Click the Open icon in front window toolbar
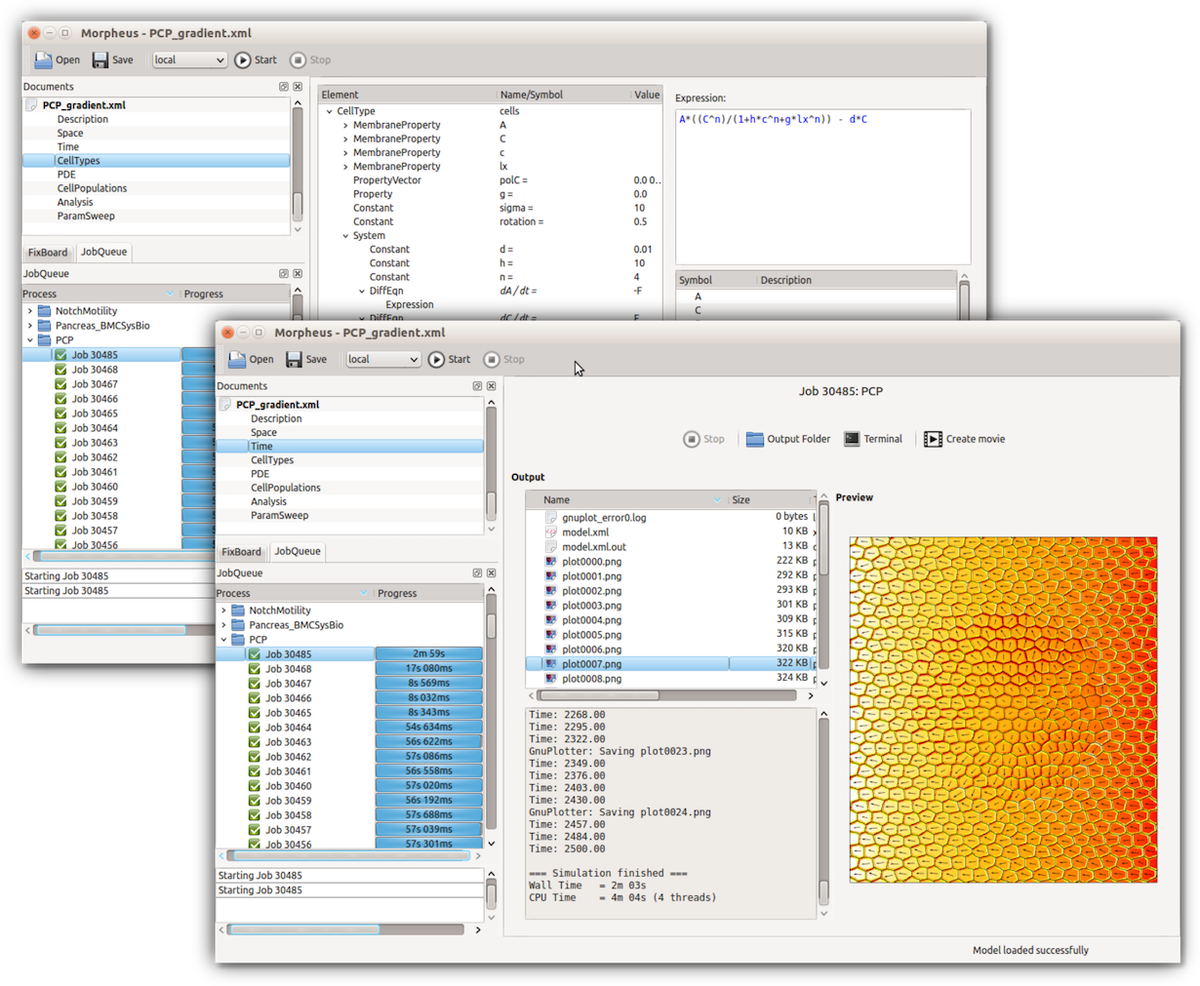This screenshot has width=1200, height=986. [237, 360]
